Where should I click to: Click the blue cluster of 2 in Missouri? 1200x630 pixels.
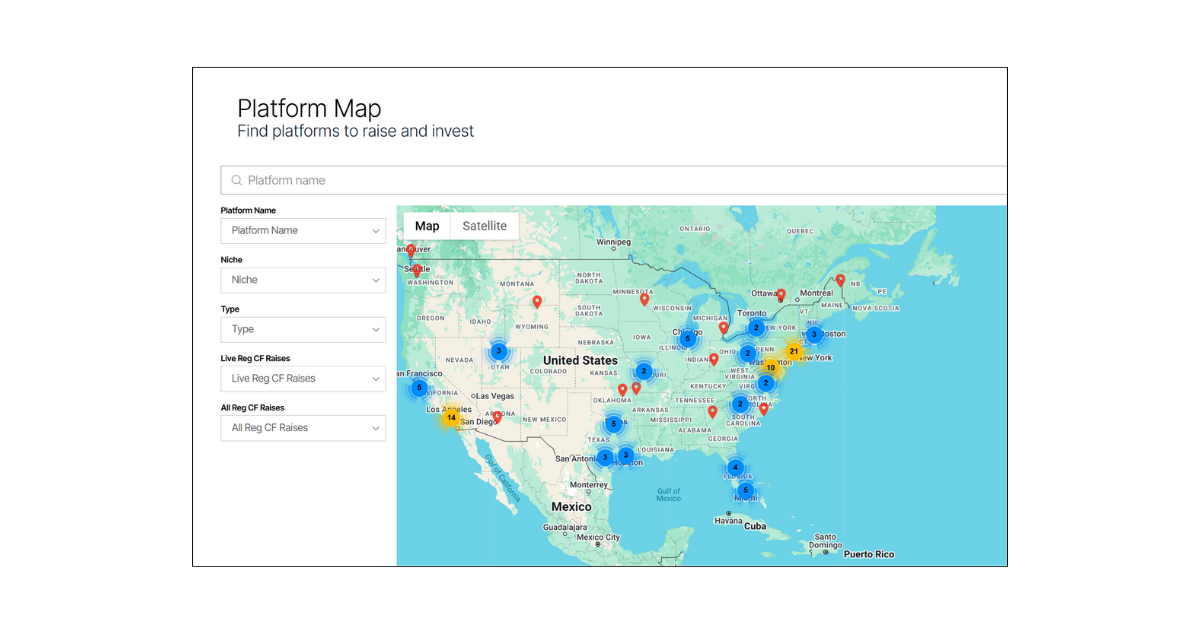(644, 371)
